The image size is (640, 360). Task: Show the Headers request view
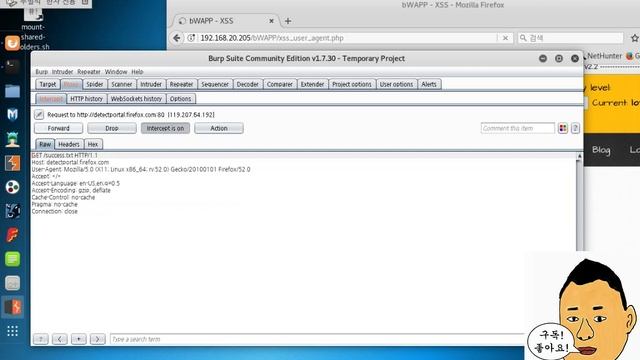(x=69, y=144)
